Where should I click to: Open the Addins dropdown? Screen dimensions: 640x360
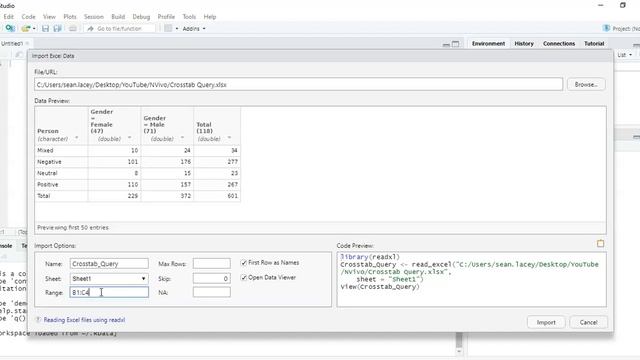pyautogui.click(x=194, y=29)
